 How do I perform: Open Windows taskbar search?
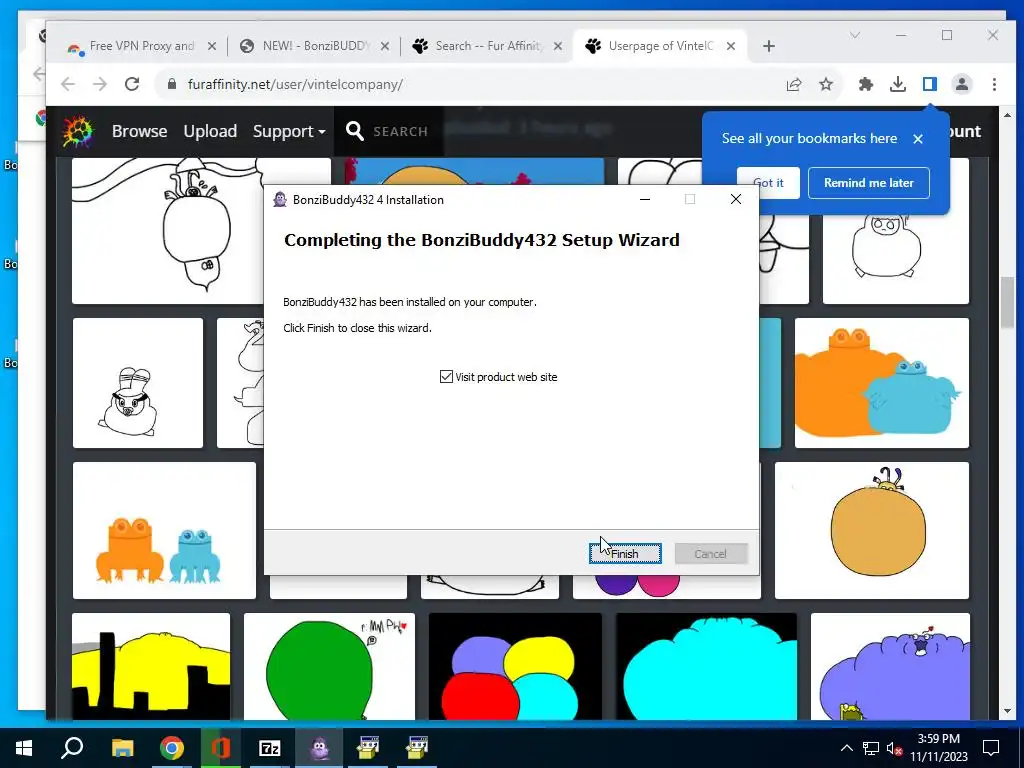click(72, 748)
